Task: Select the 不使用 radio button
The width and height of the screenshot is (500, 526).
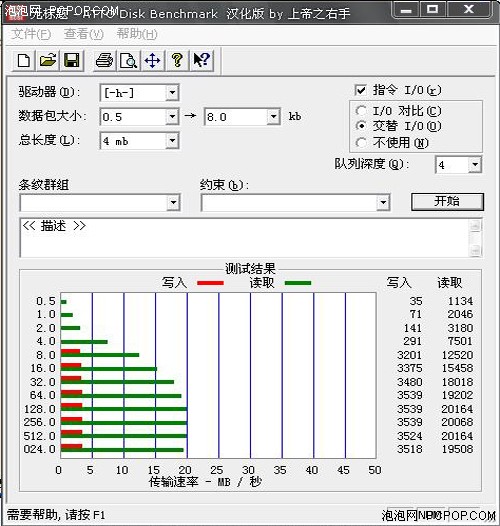Action: click(361, 143)
